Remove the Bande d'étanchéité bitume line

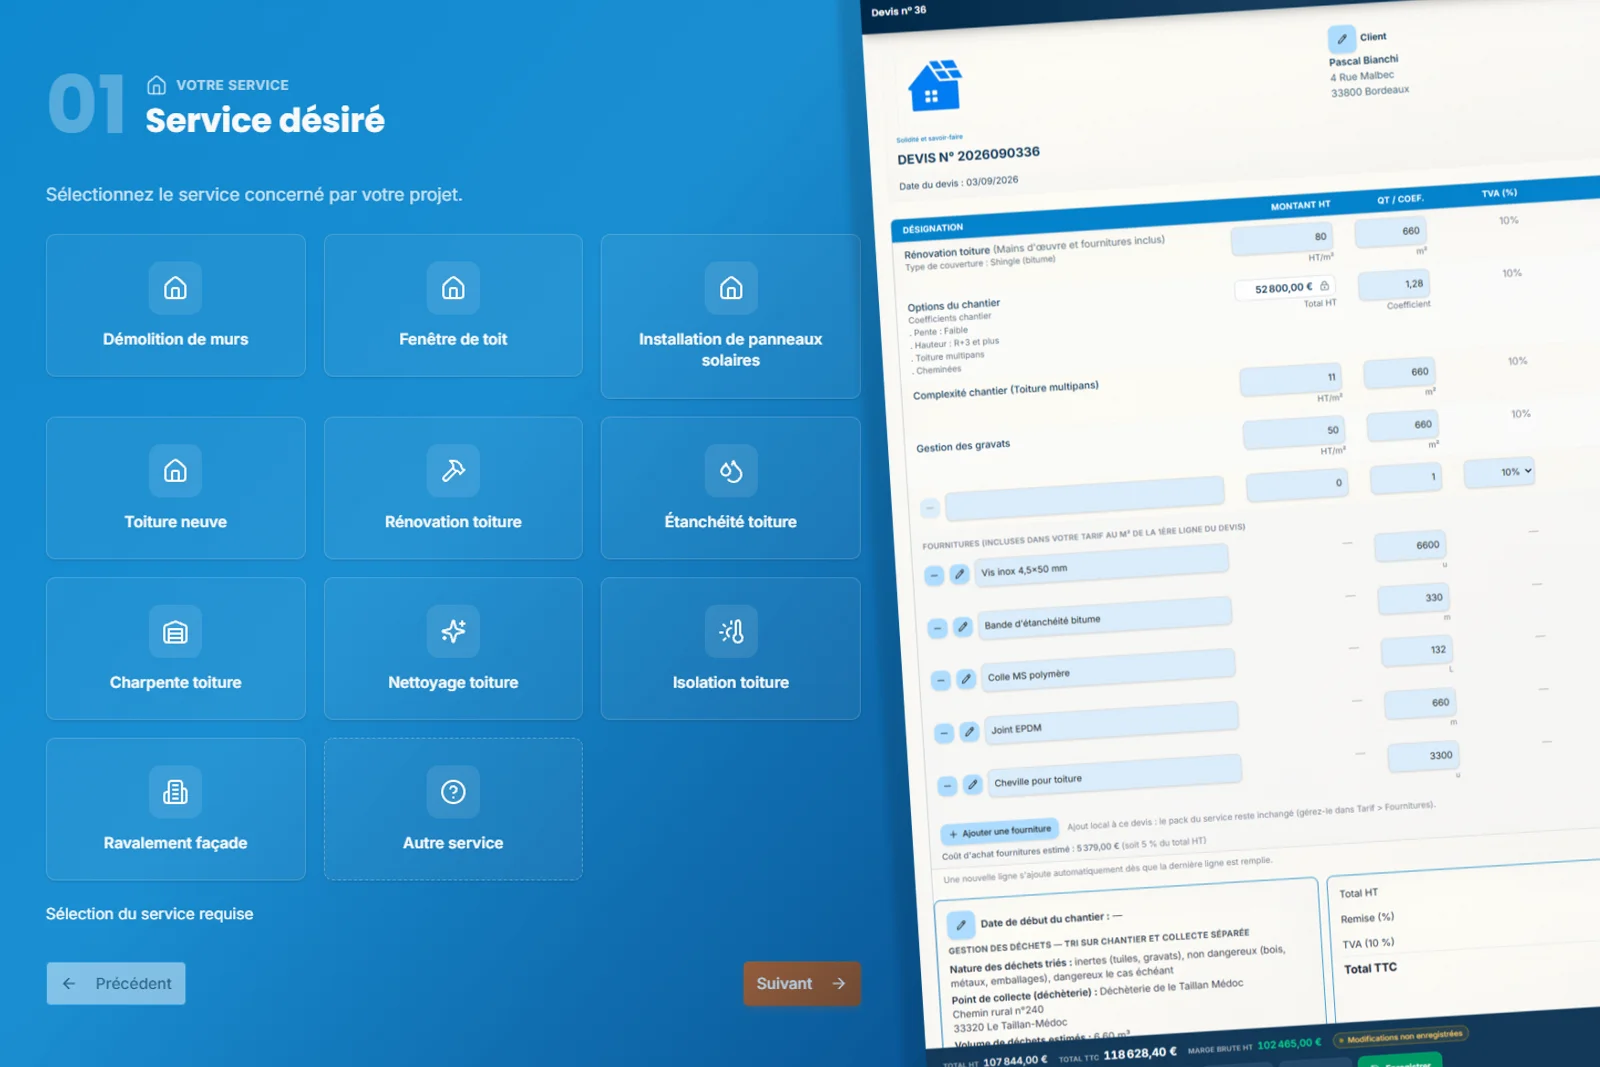(x=937, y=628)
